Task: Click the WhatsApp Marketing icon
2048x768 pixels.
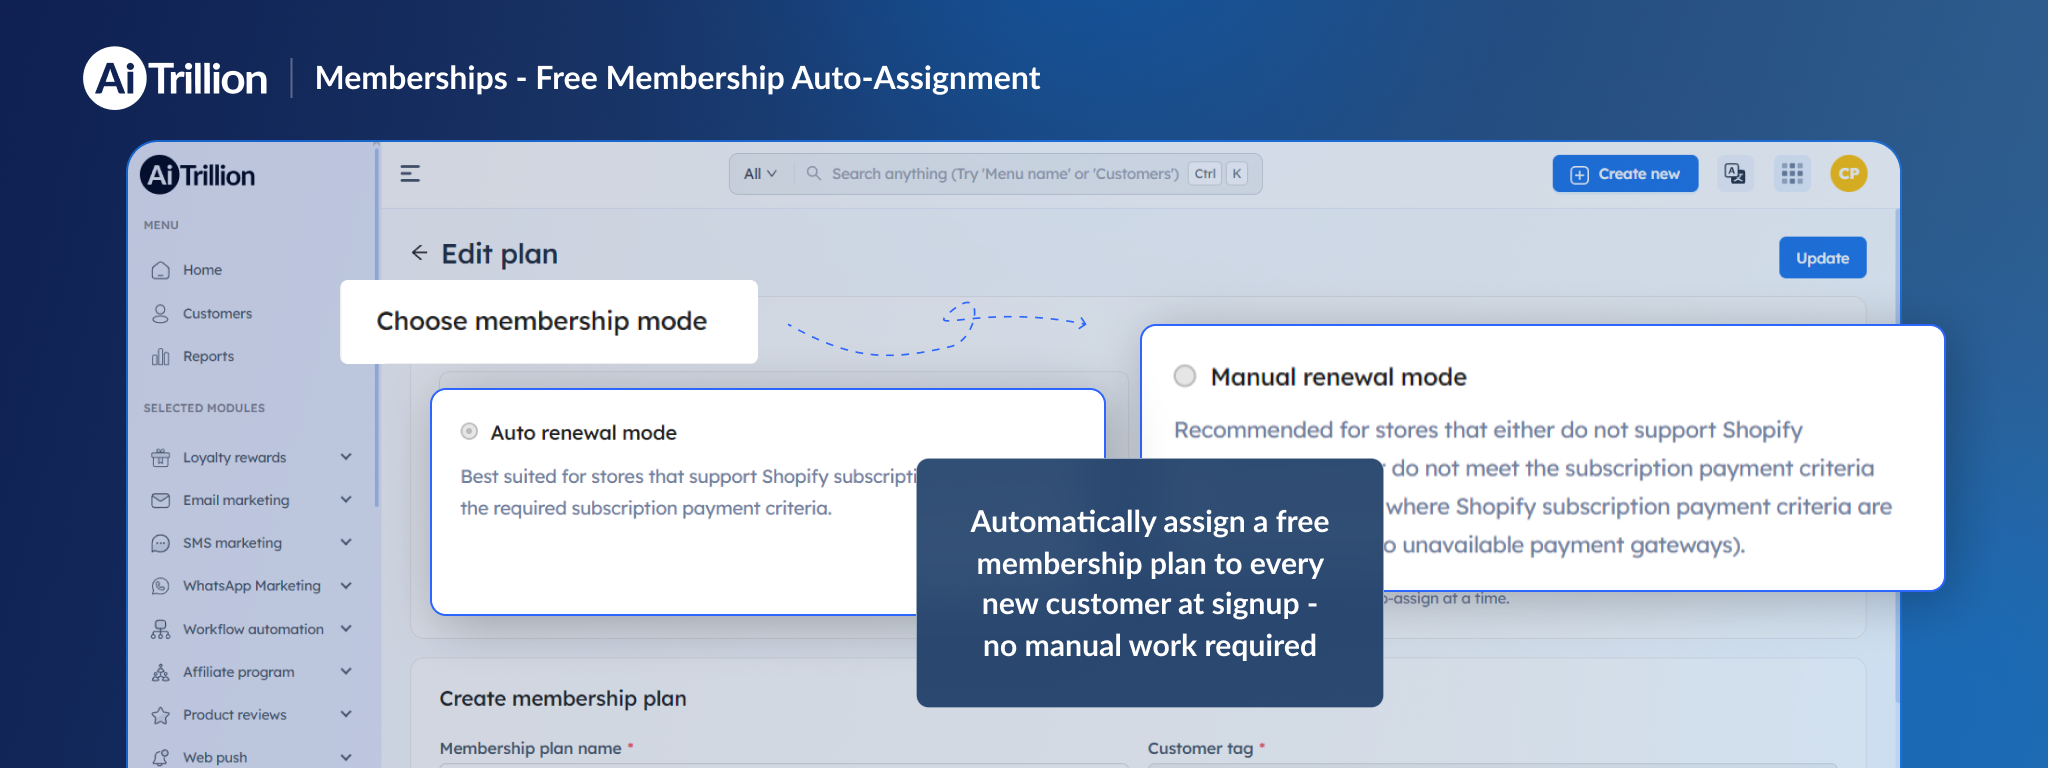Action: pyautogui.click(x=160, y=586)
